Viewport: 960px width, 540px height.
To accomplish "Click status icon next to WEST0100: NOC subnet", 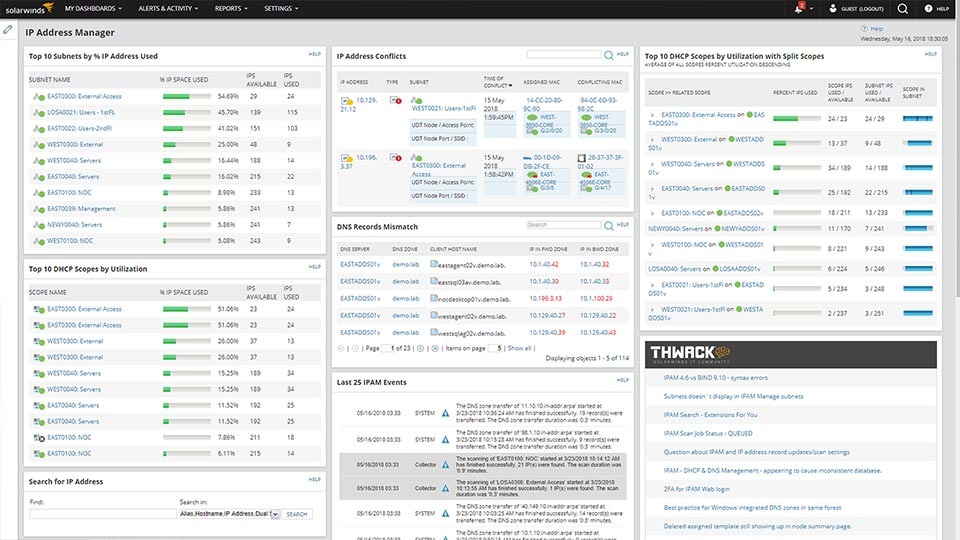I will coord(39,241).
